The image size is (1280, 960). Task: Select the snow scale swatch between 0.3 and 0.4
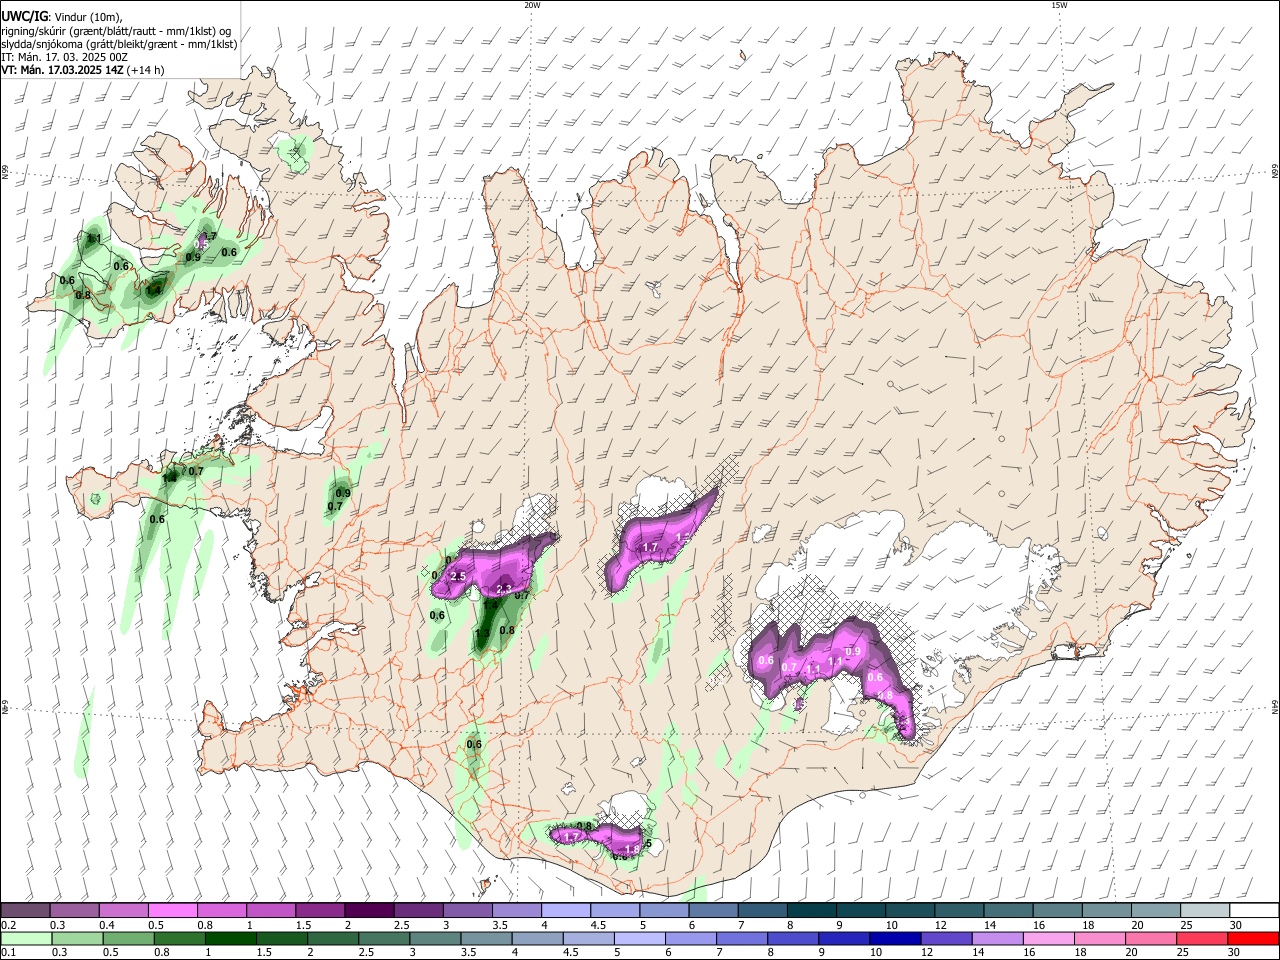click(x=75, y=910)
